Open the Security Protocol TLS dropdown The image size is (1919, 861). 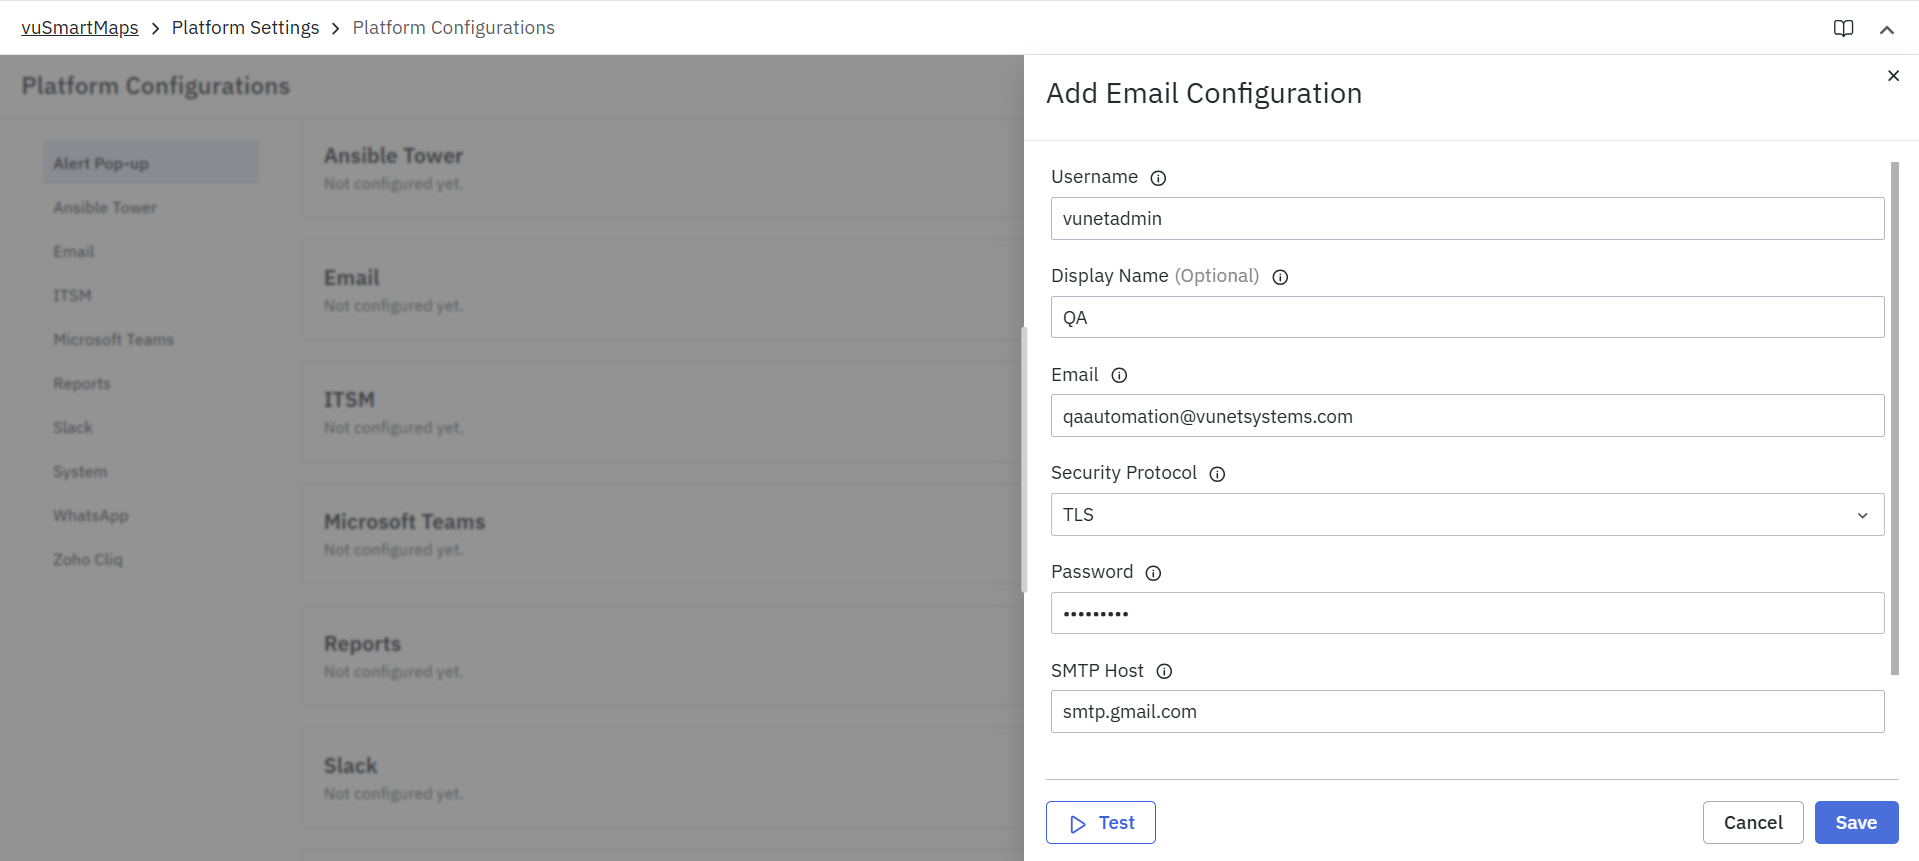(1467, 515)
